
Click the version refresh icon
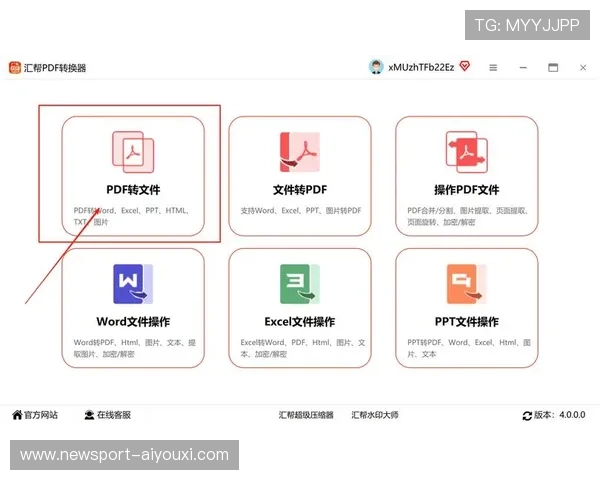(x=527, y=416)
